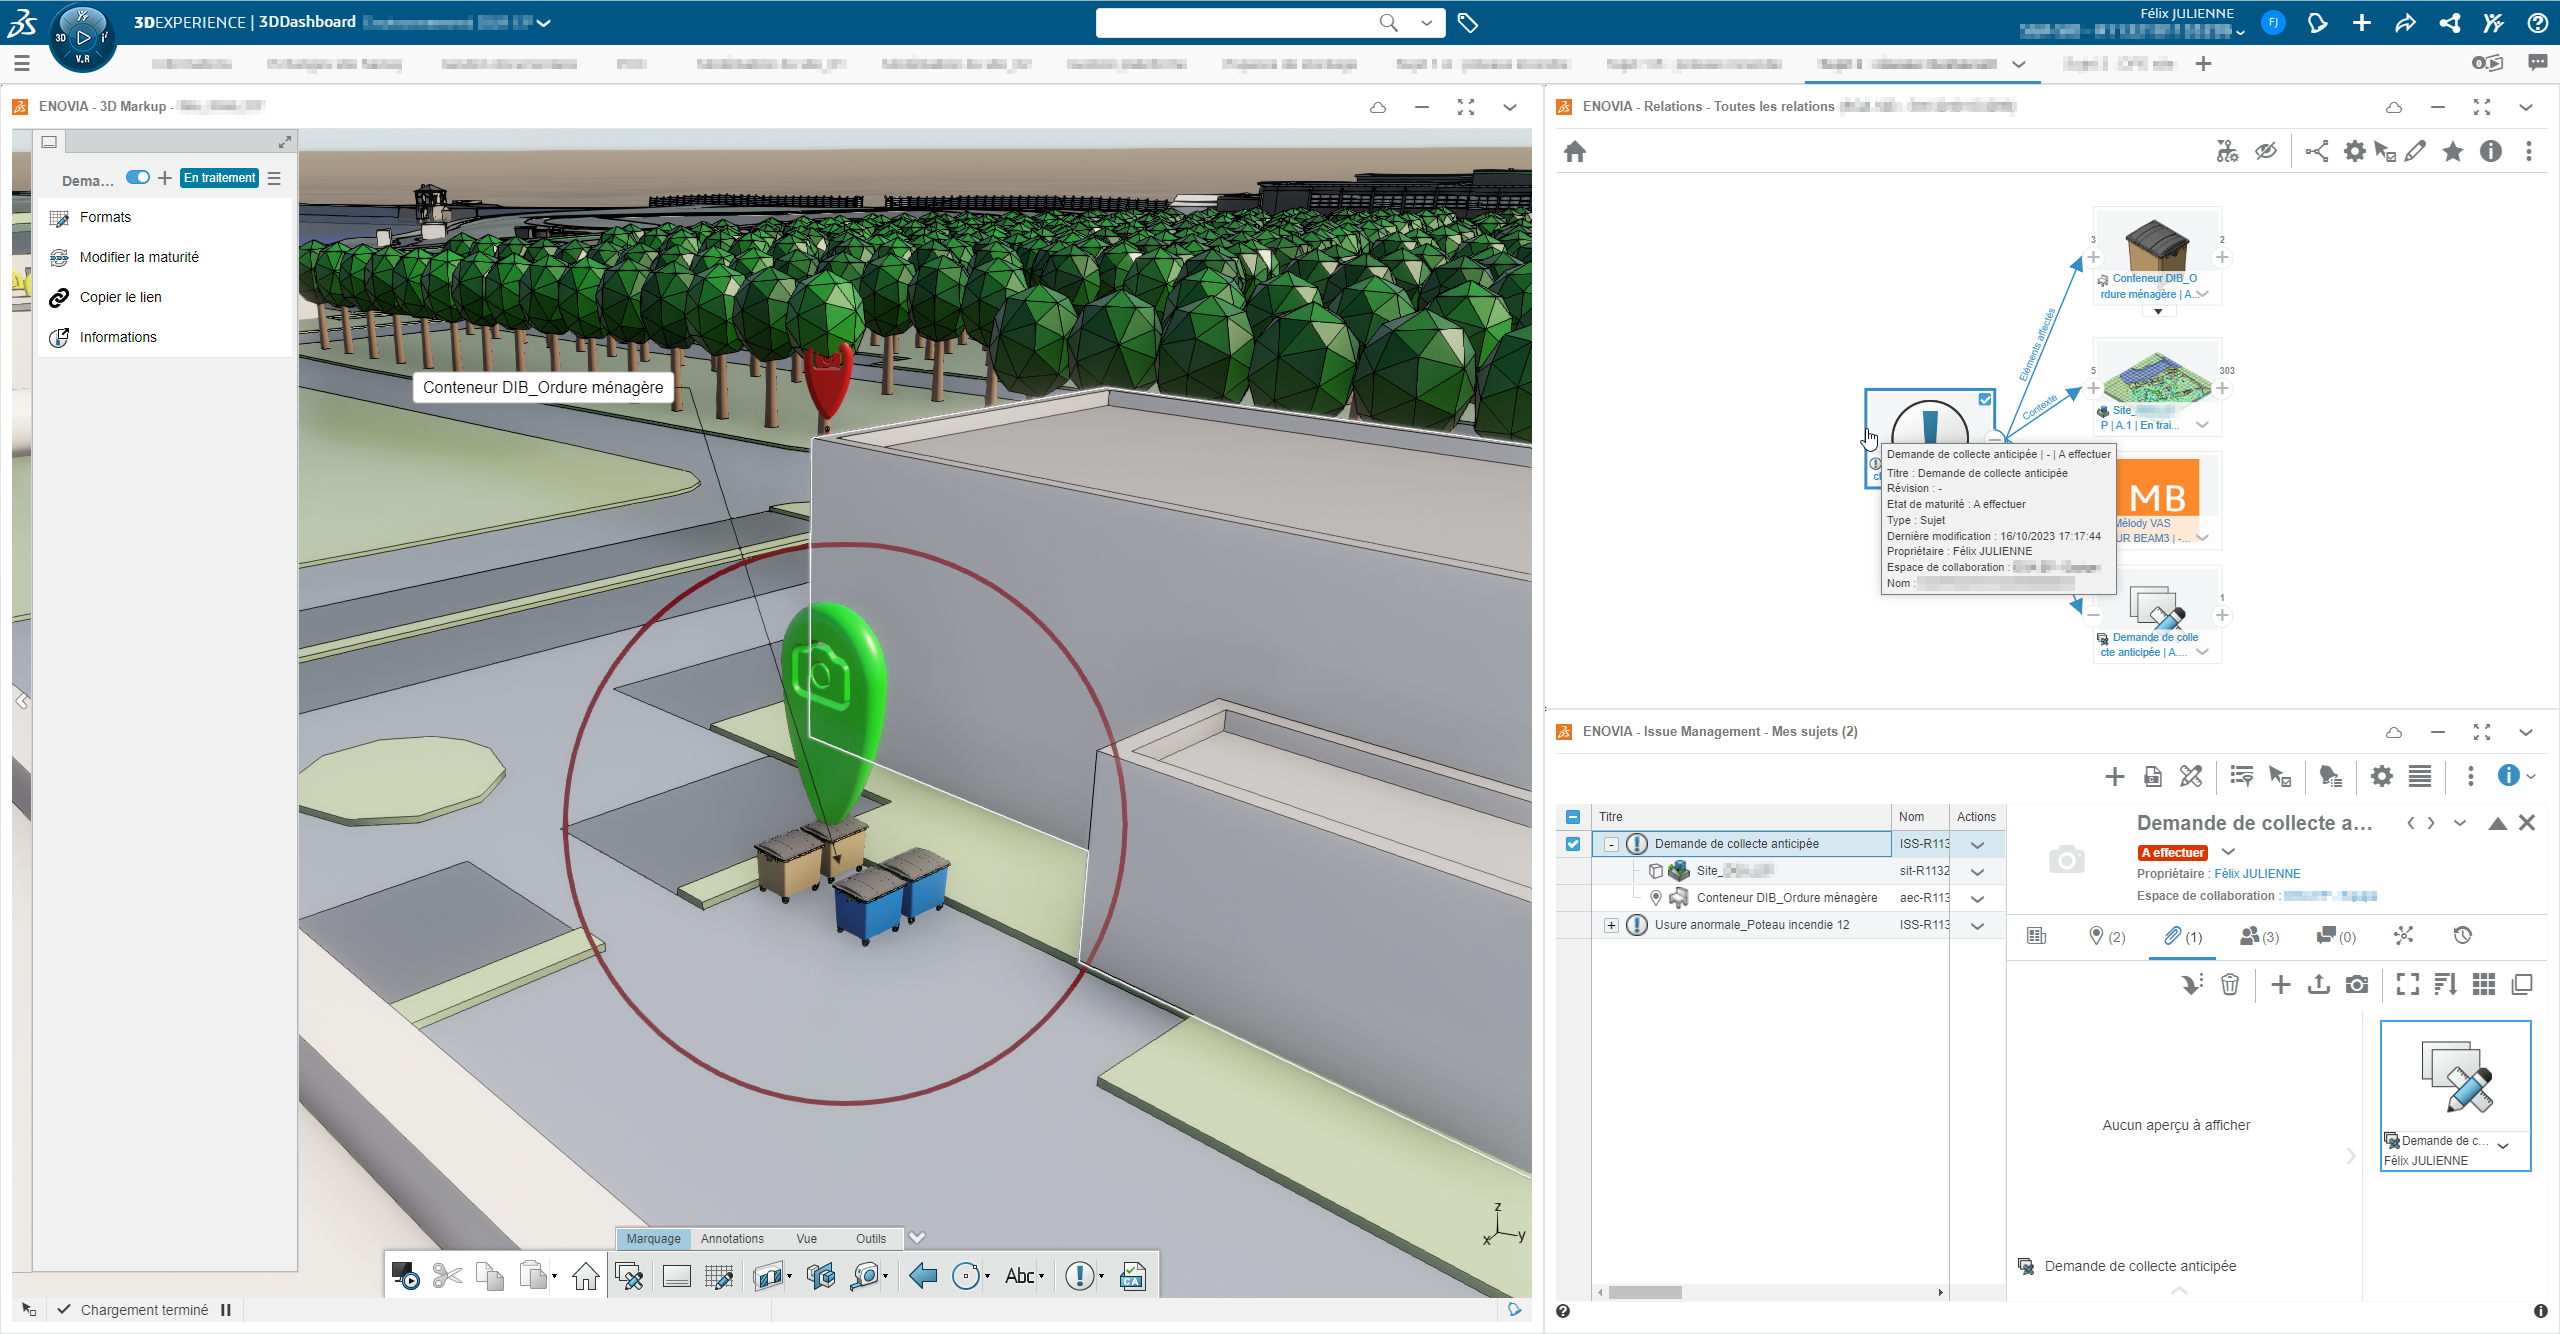Image resolution: width=2560 pixels, height=1334 pixels.
Task: Open the help question mark menu
Action: [2537, 23]
